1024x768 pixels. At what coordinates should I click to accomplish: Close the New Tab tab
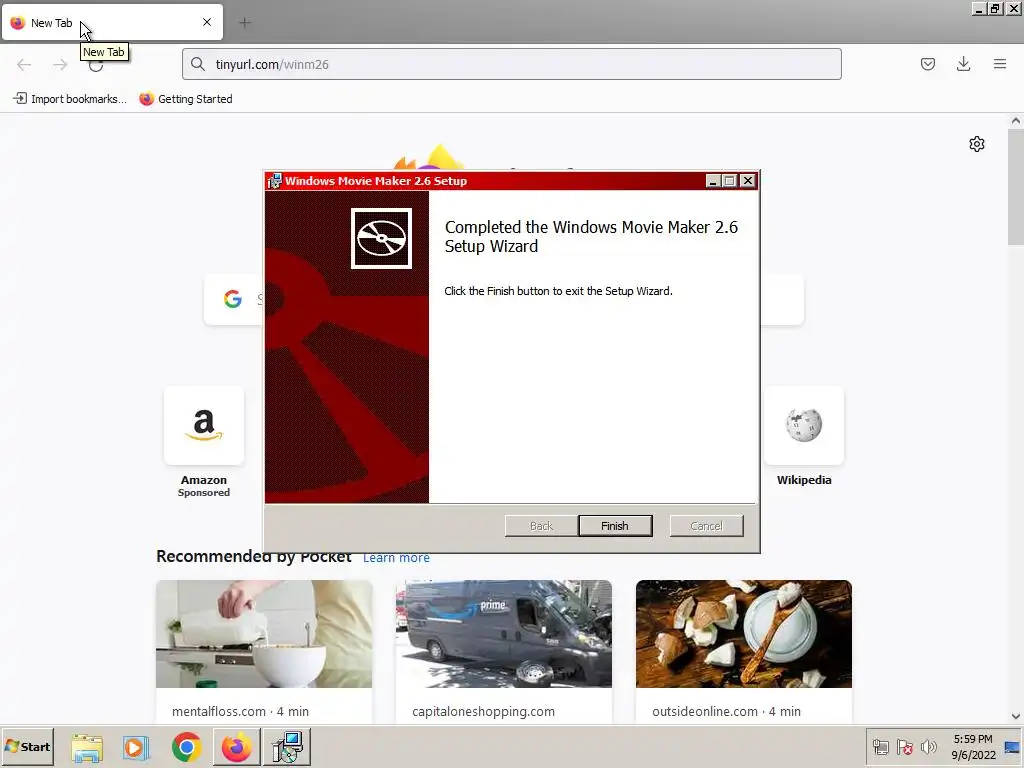pyautogui.click(x=207, y=22)
